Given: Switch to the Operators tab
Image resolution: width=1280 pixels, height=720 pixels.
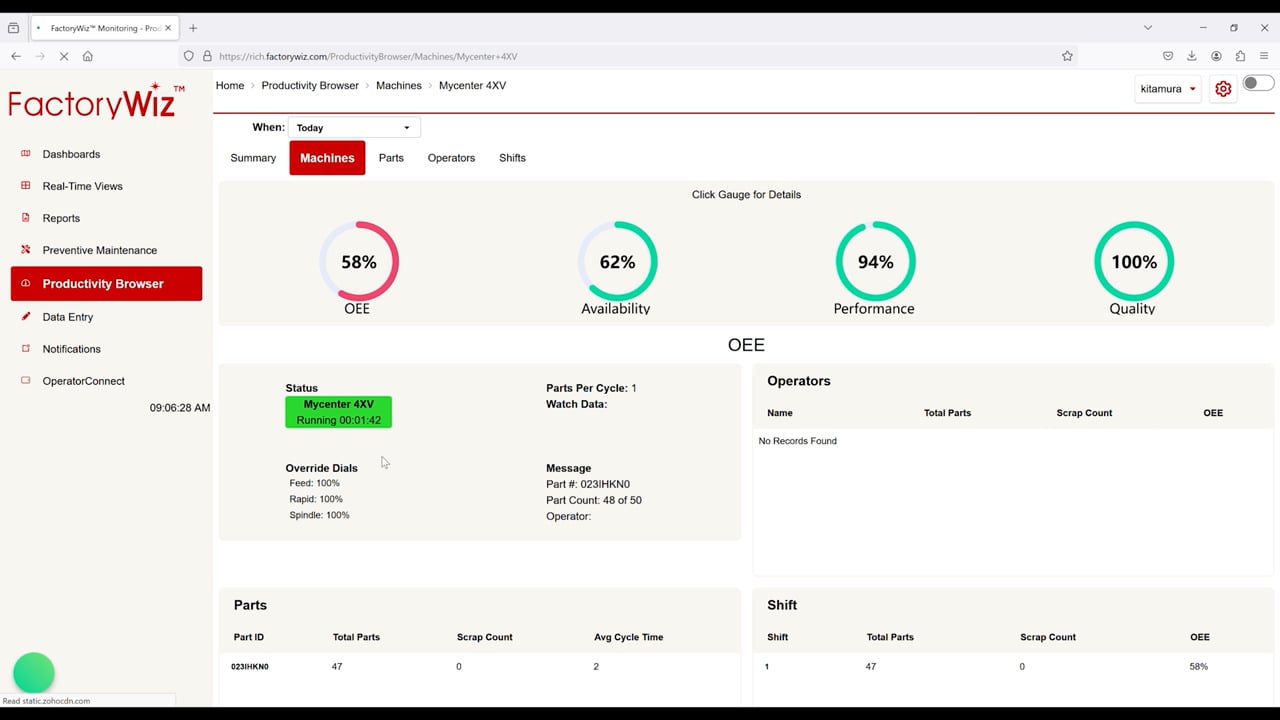Looking at the screenshot, I should (x=451, y=158).
